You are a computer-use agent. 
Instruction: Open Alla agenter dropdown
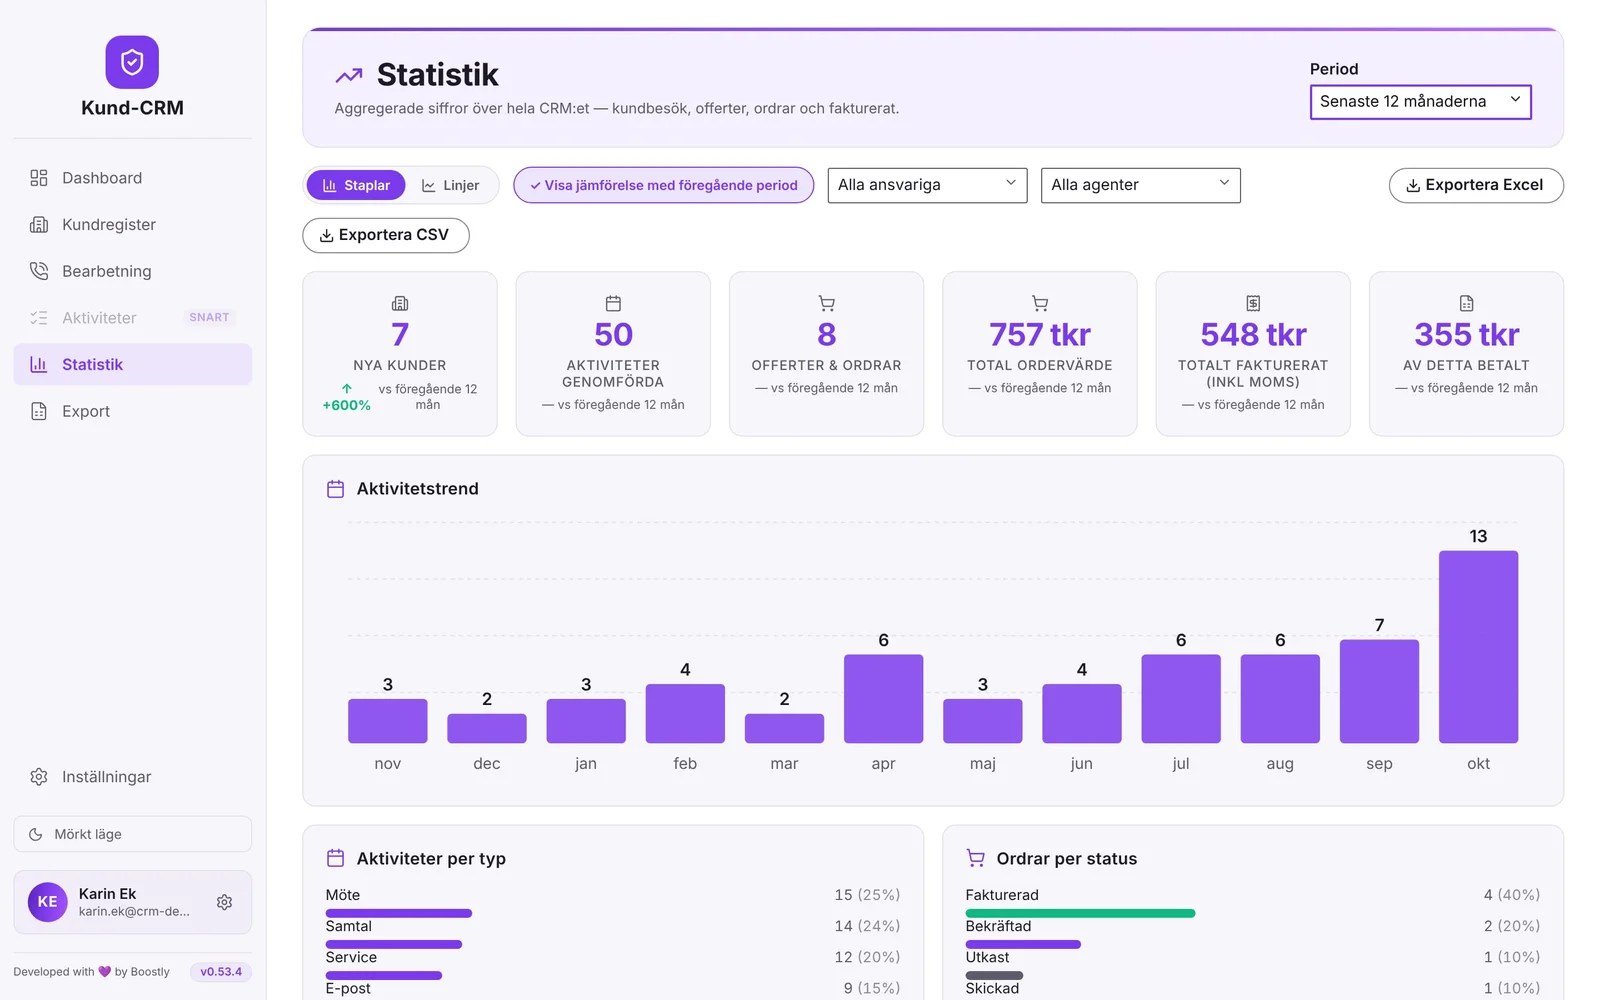click(x=1140, y=185)
